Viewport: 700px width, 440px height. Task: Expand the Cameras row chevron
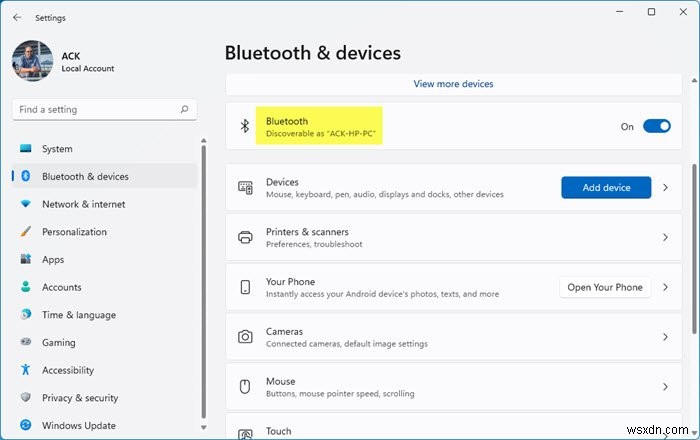(665, 337)
